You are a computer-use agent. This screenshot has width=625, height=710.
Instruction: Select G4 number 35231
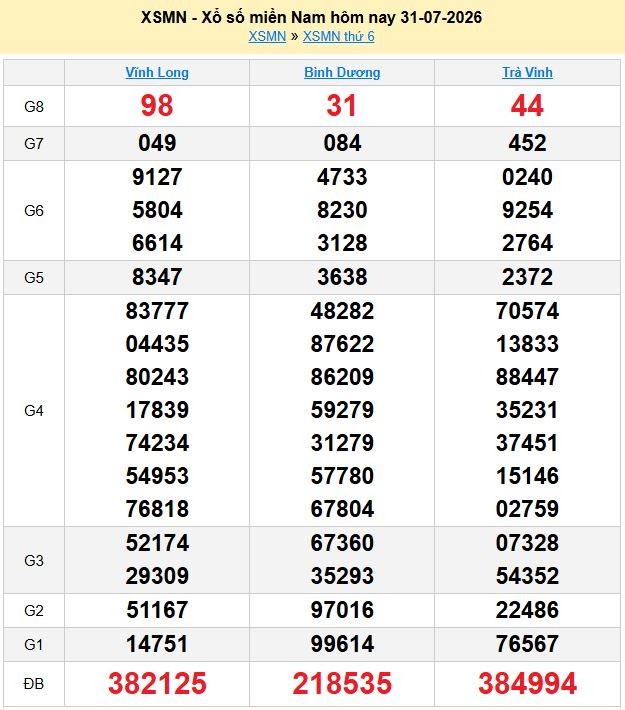[x=527, y=410]
